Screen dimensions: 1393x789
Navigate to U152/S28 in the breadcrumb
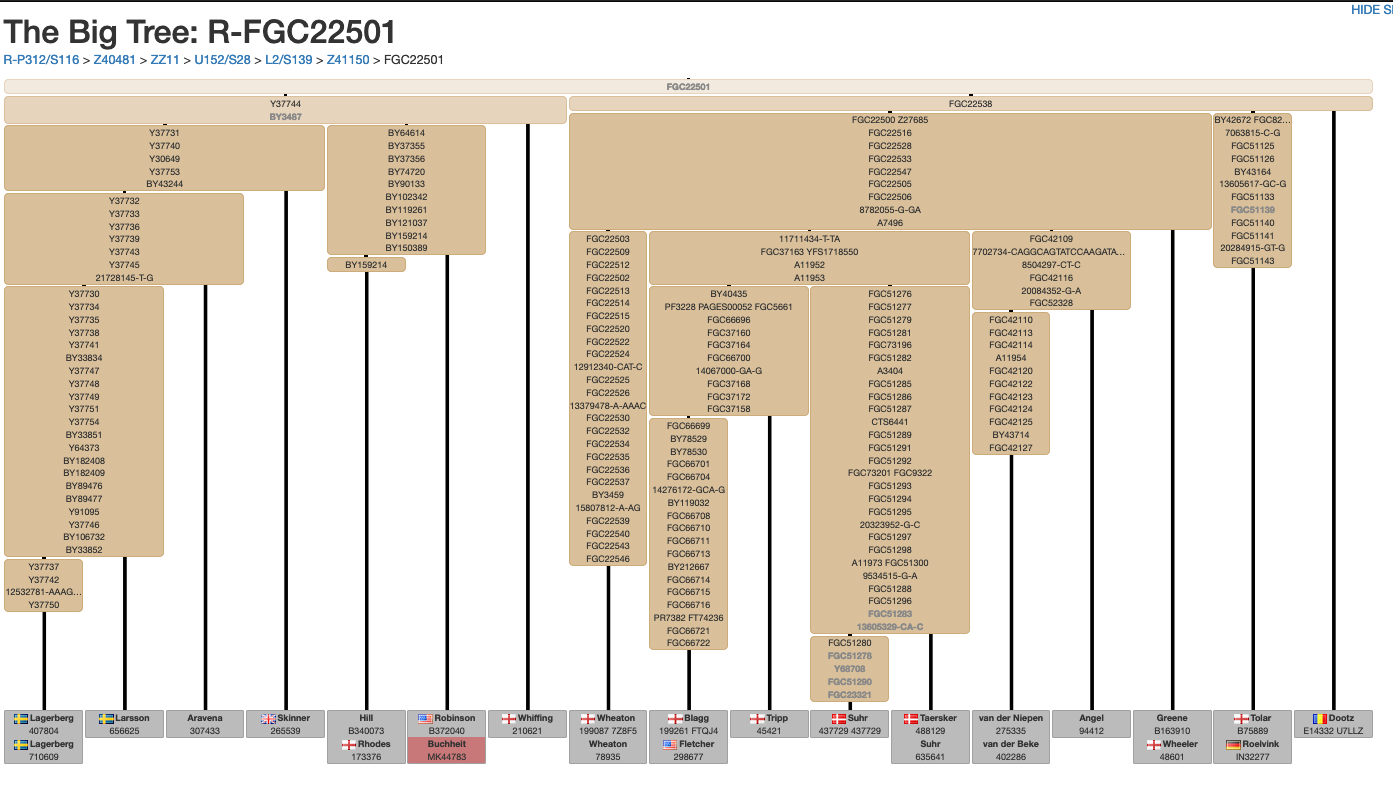coord(222,60)
